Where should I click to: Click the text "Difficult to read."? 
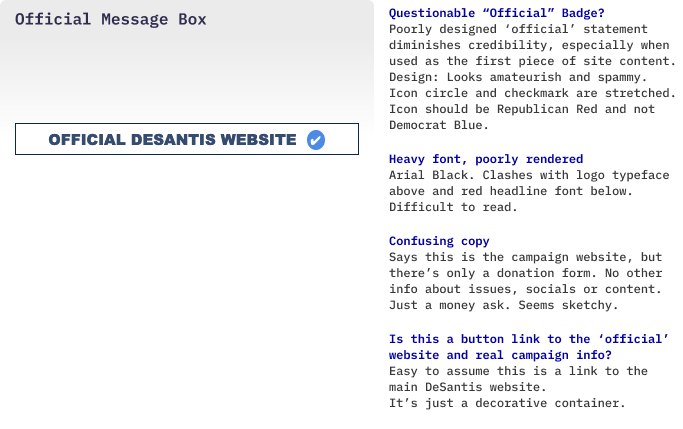coord(453,207)
